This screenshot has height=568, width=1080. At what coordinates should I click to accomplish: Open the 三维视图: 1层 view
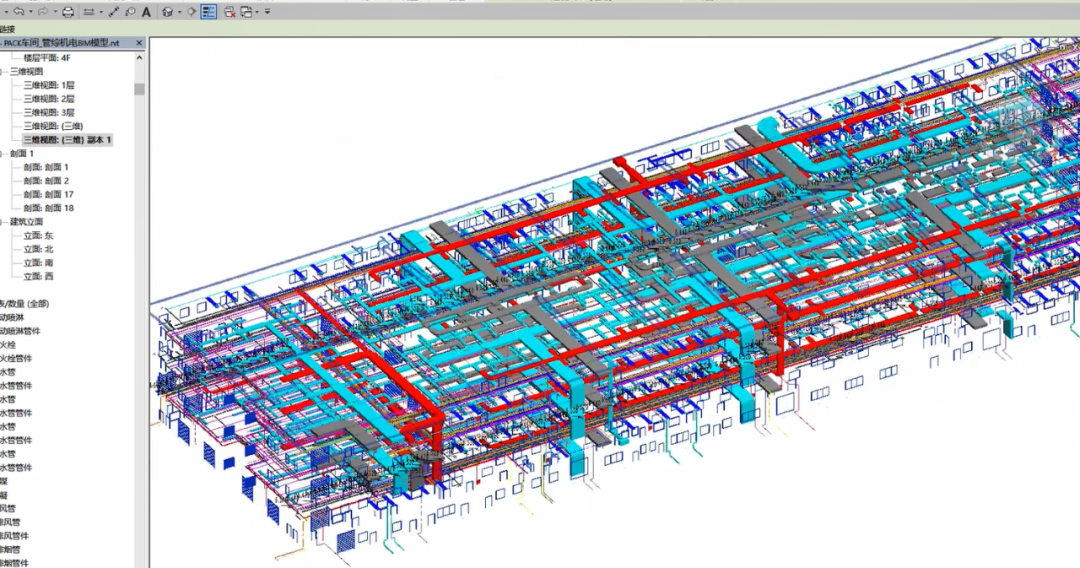point(49,86)
